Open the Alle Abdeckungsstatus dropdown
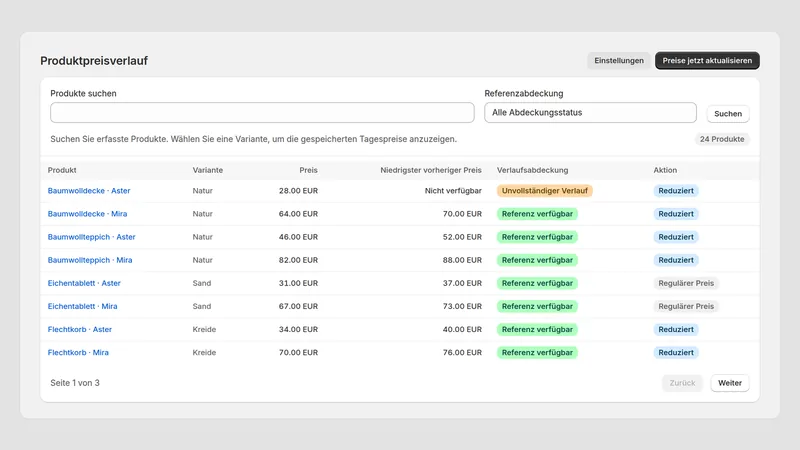Image resolution: width=800 pixels, height=450 pixels. [x=590, y=113]
